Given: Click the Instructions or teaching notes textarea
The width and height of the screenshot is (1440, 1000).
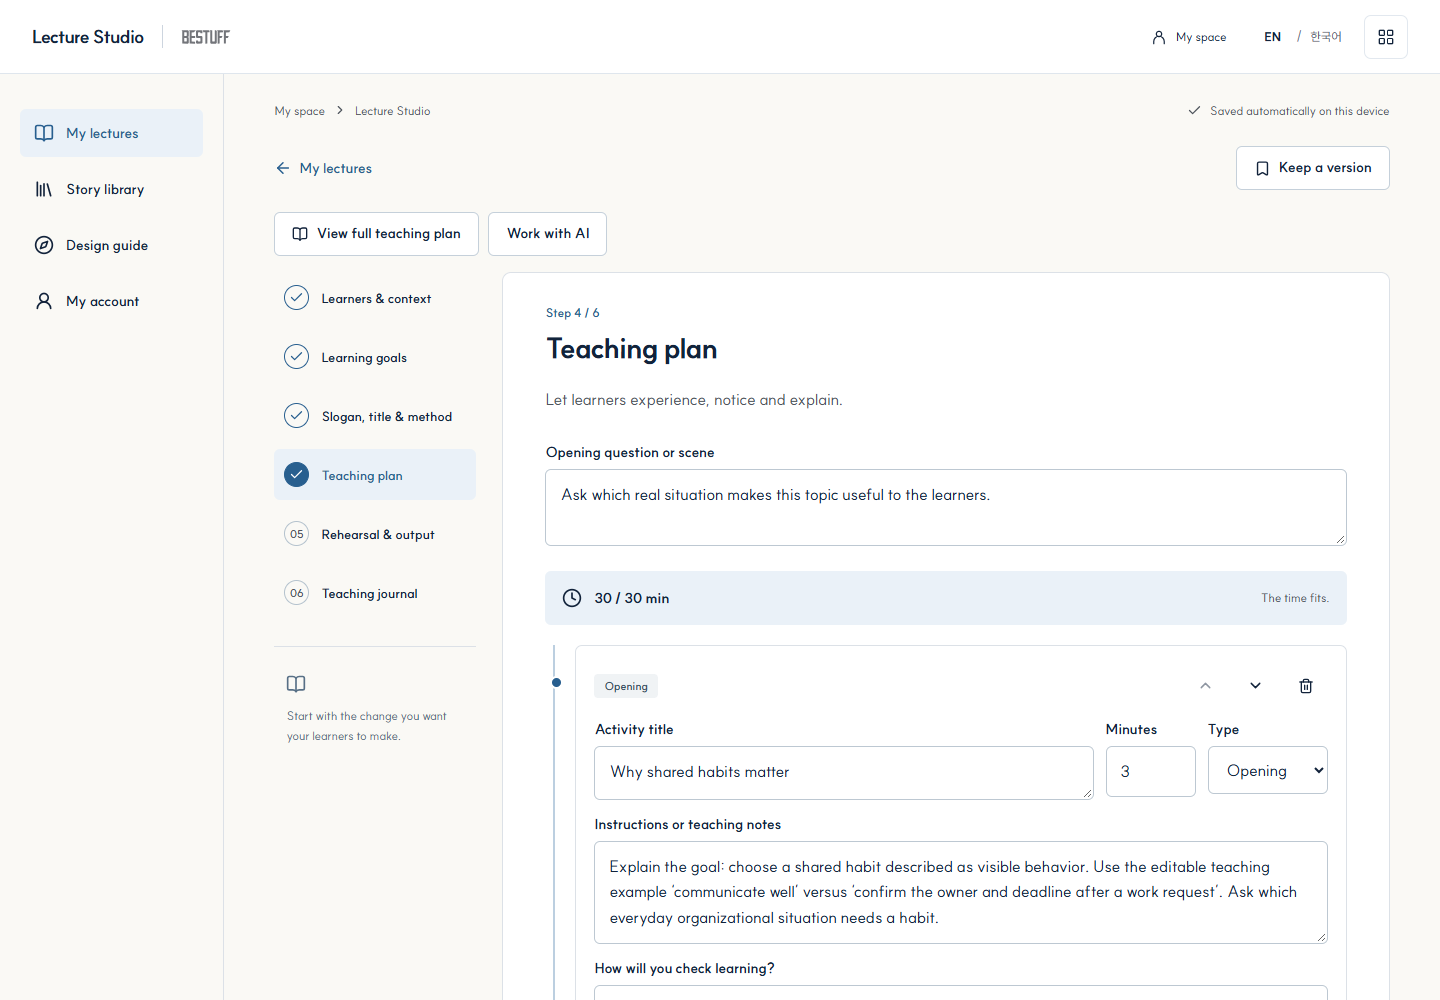Looking at the screenshot, I should tap(961, 893).
